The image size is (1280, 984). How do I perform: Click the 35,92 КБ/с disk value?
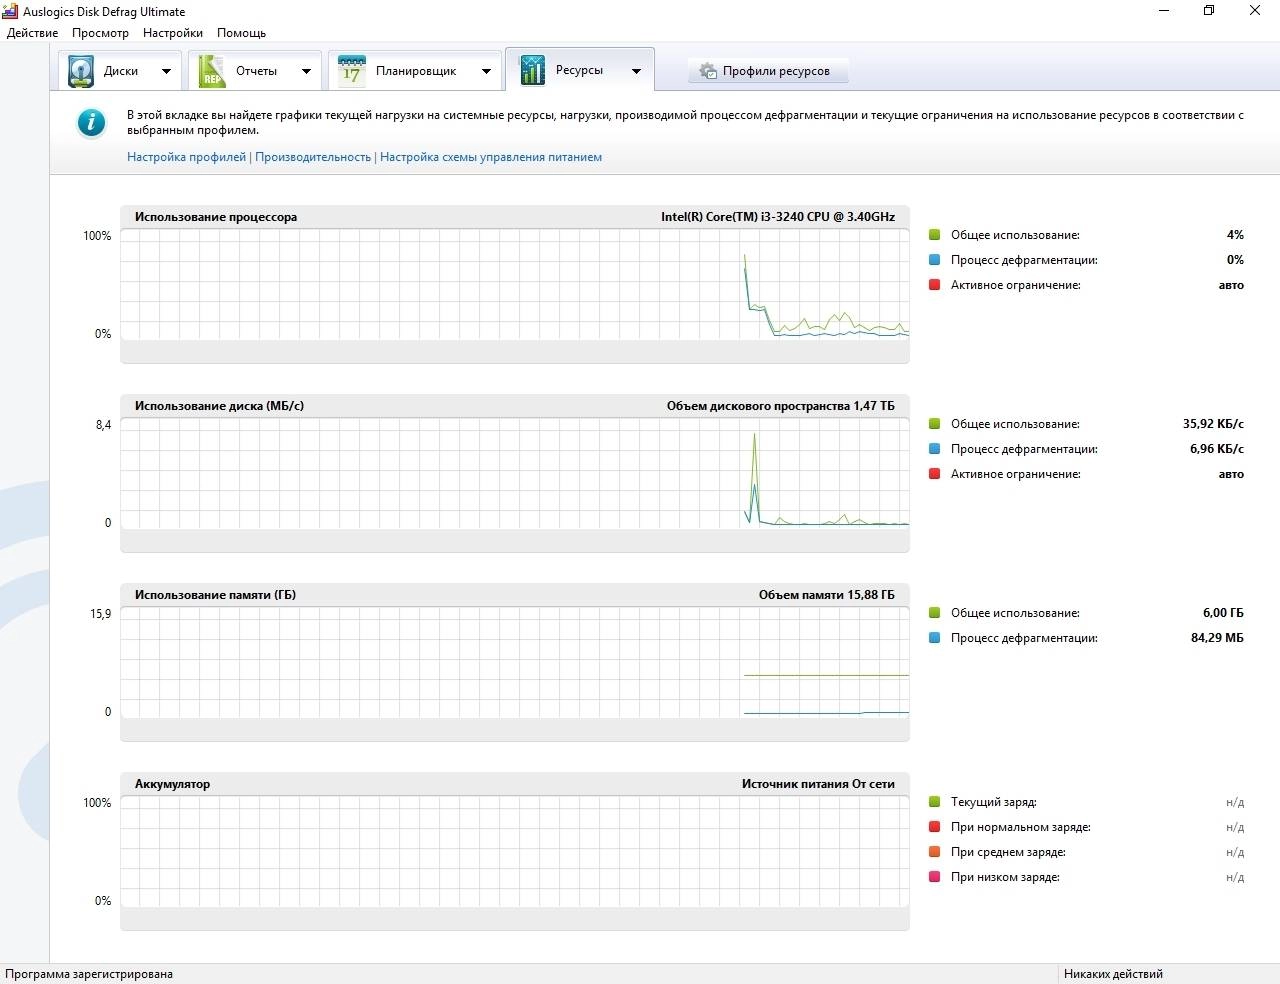[x=1213, y=424]
